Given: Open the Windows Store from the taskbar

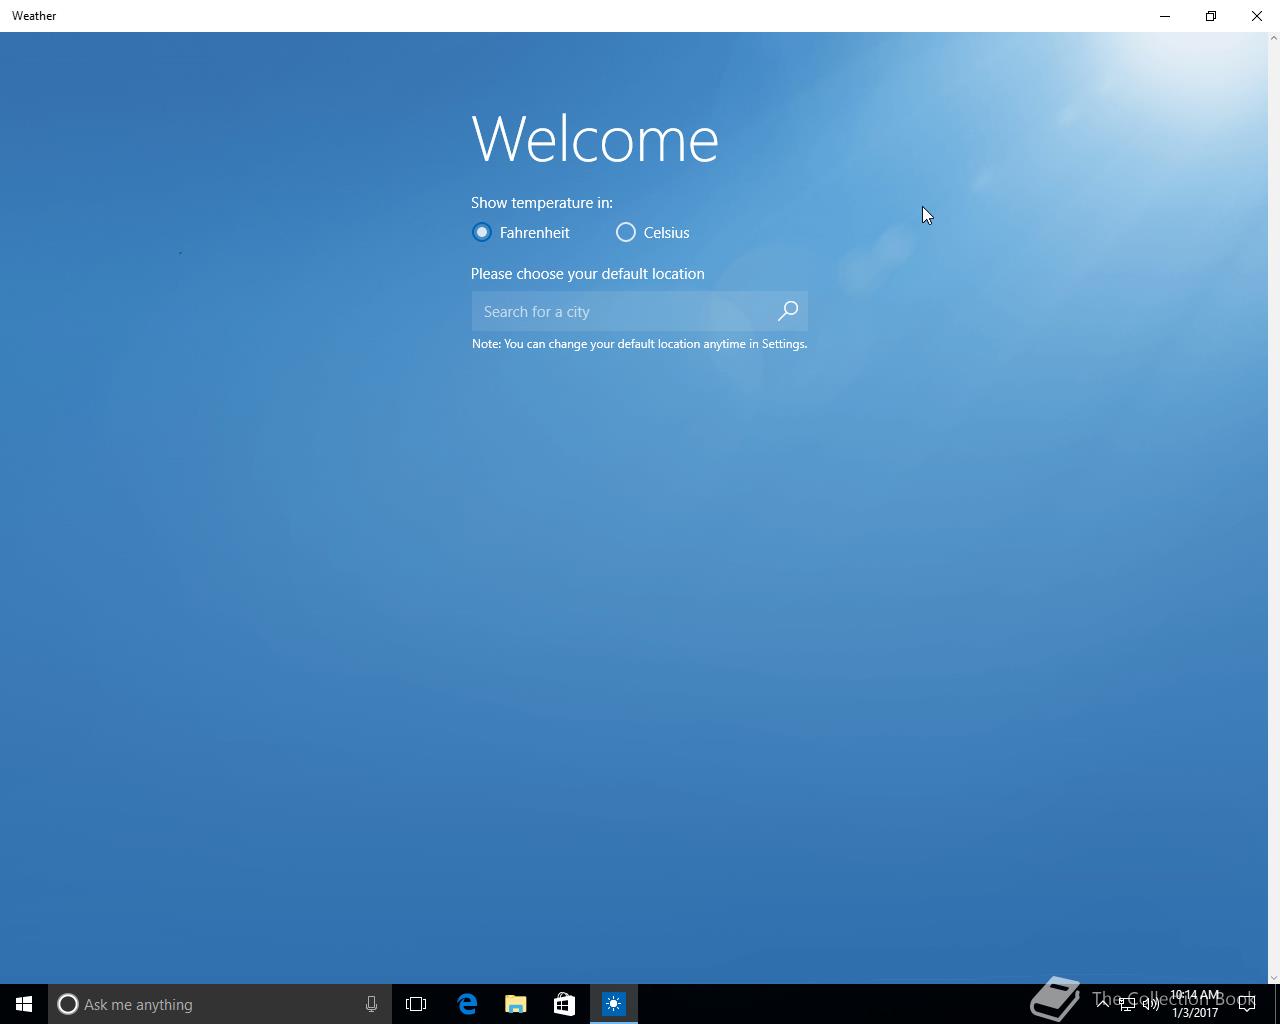Looking at the screenshot, I should [565, 1004].
